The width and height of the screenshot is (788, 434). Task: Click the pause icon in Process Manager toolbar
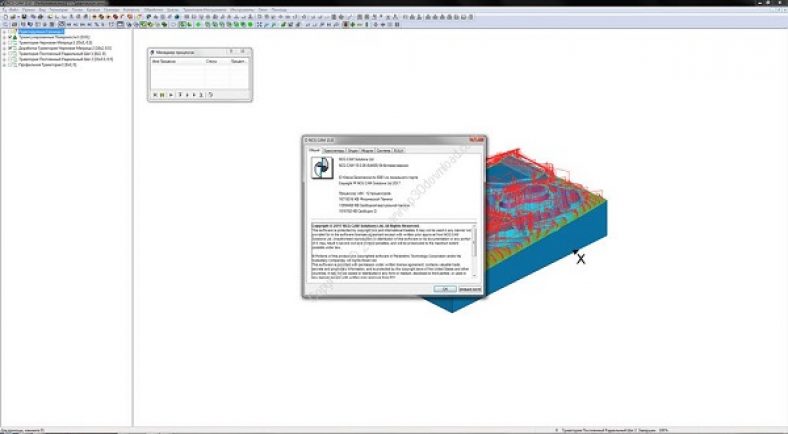(162, 94)
